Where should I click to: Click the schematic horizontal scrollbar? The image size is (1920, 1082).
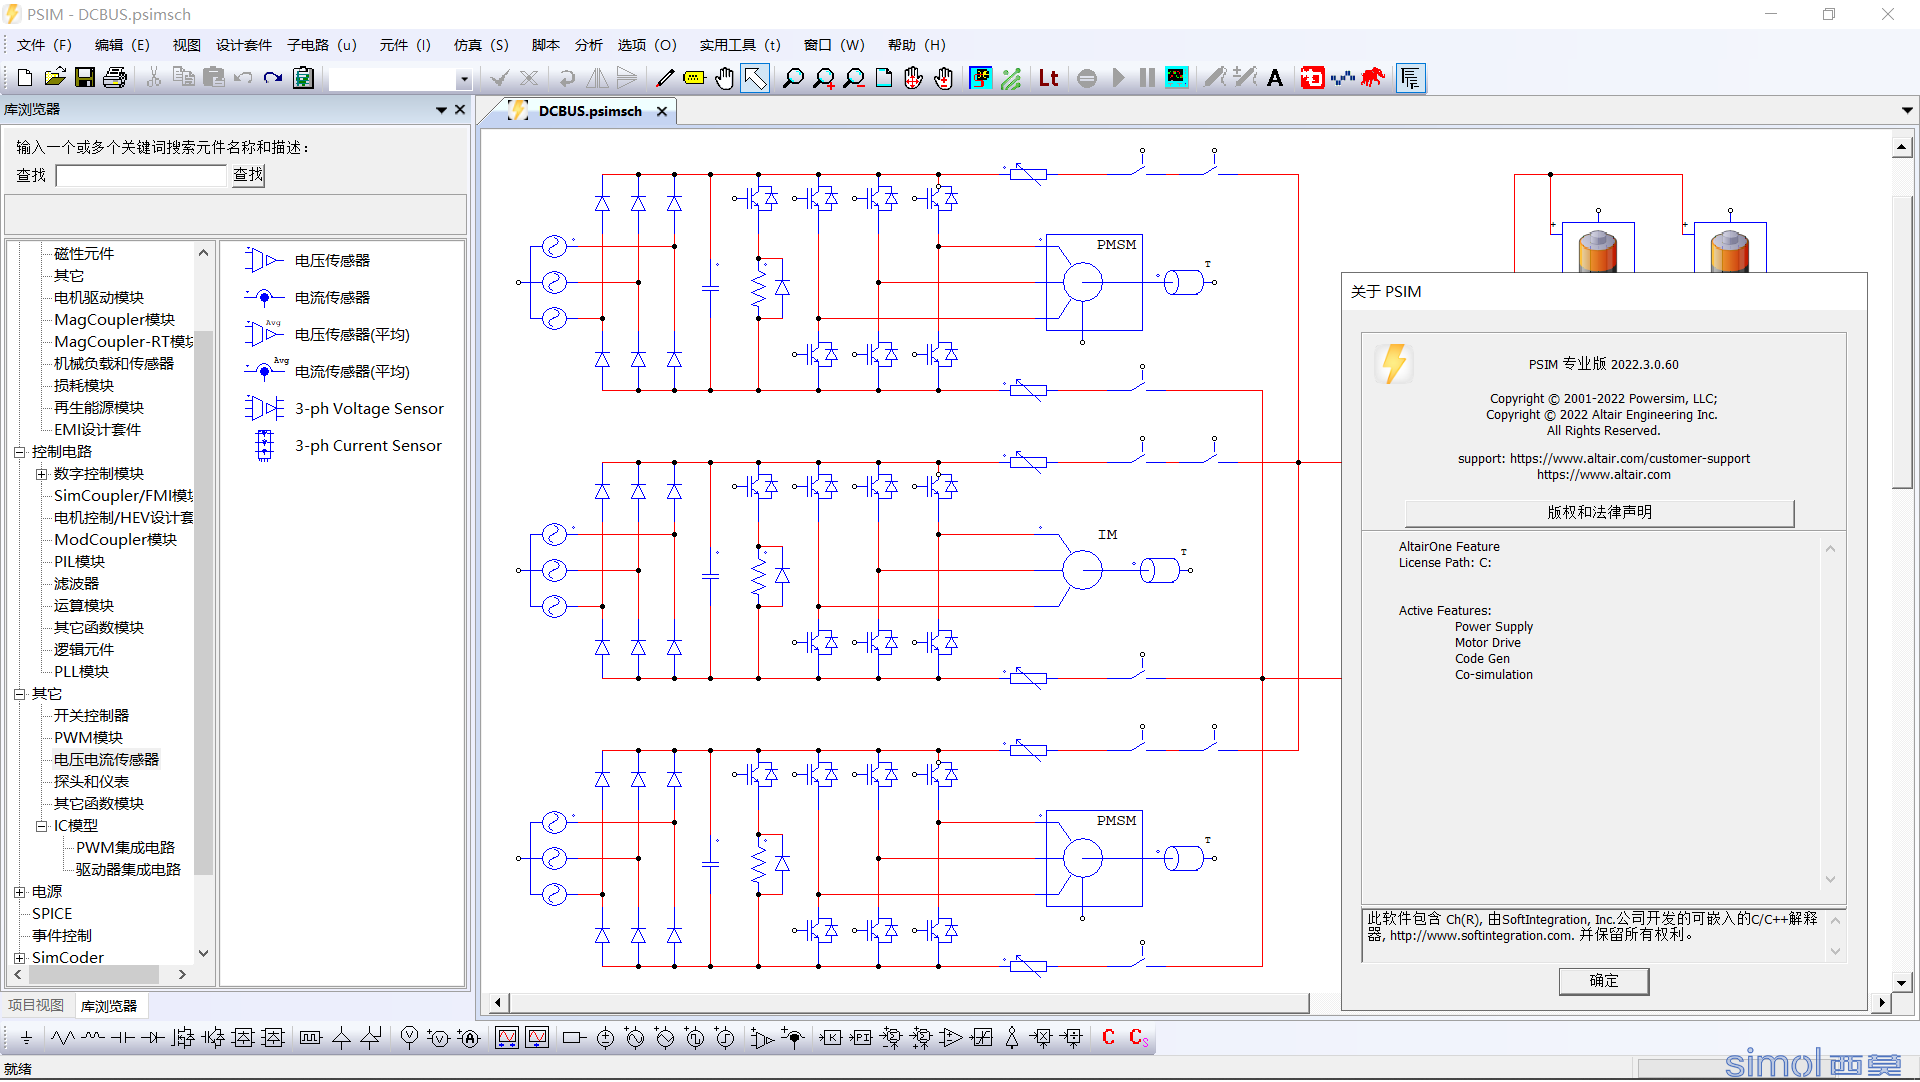[910, 1002]
